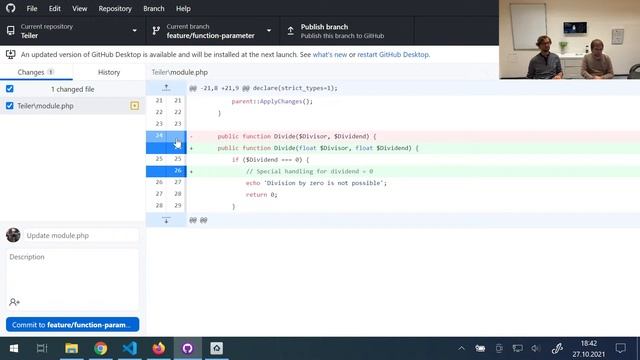Click the commit summary field Update module.php
The width and height of the screenshot is (640, 360).
pos(81,236)
